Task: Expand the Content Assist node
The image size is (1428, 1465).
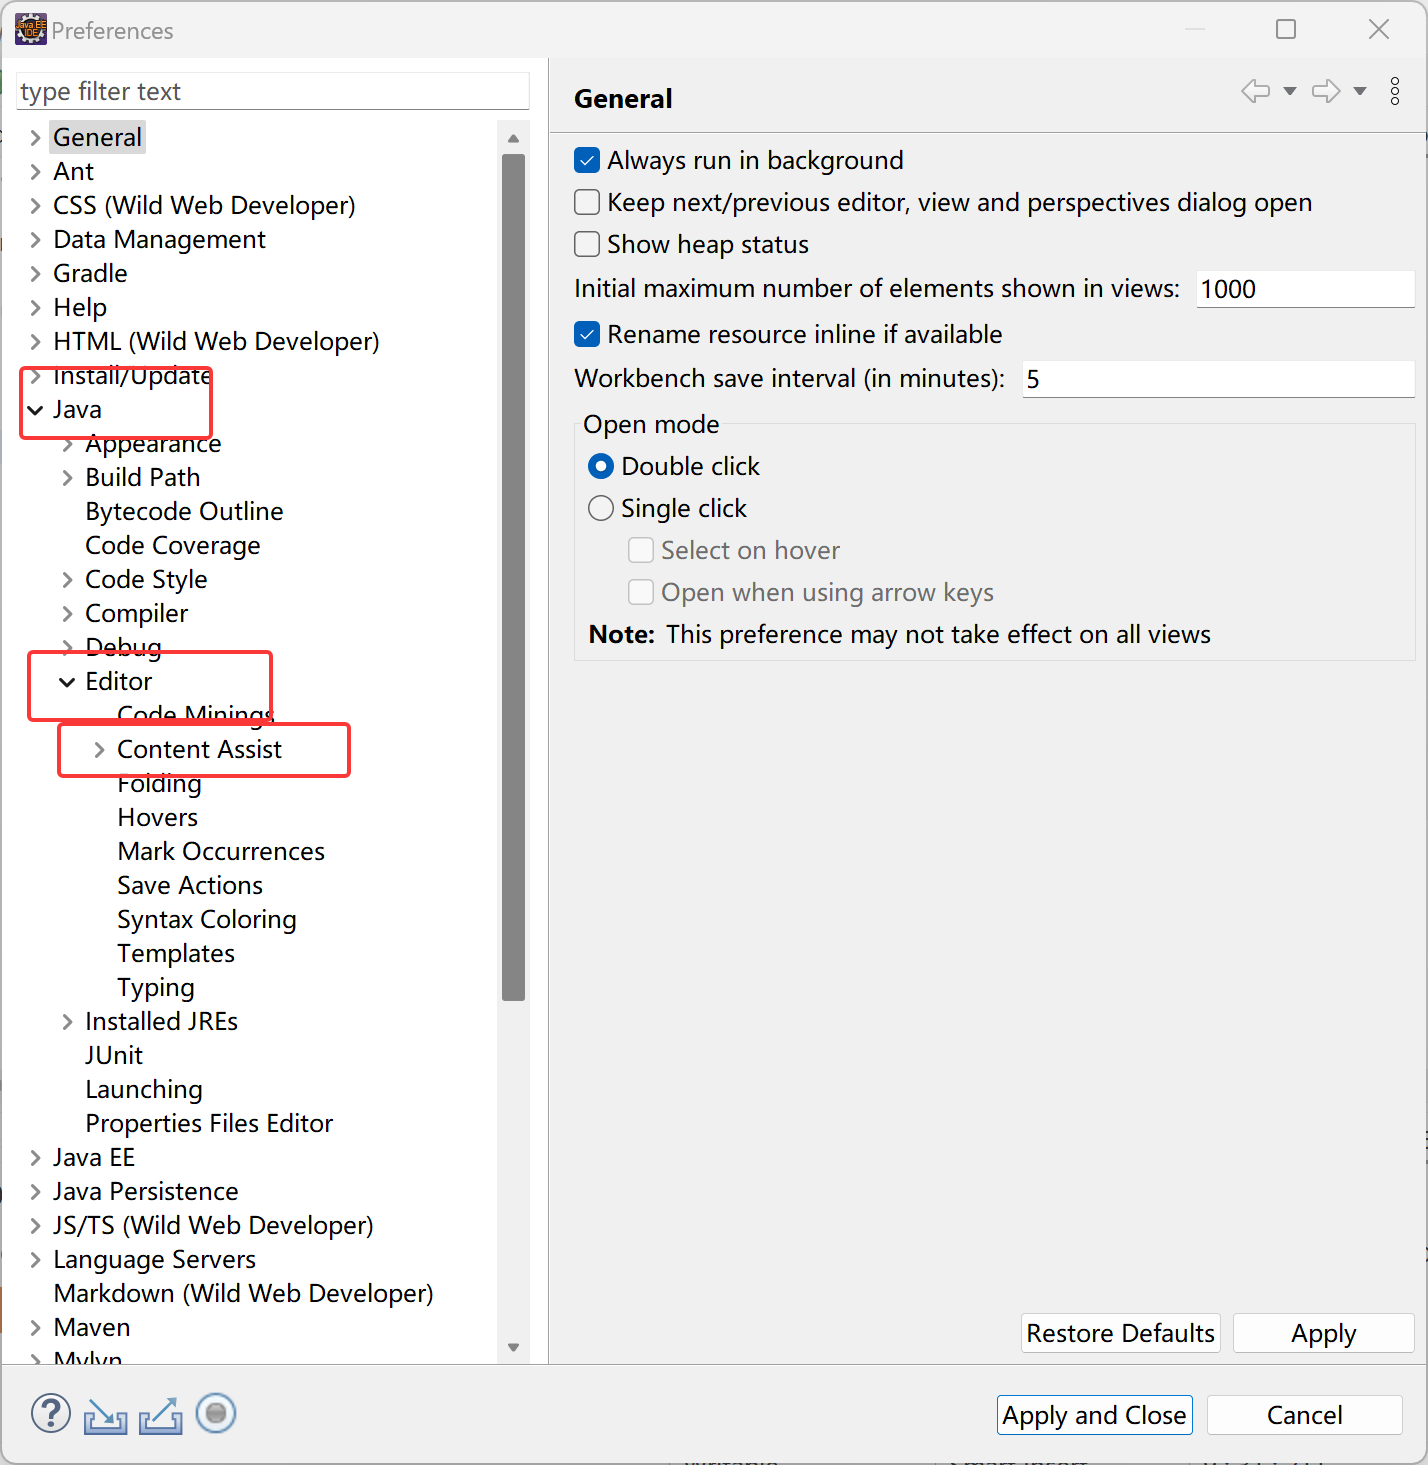Action: [x=100, y=750]
